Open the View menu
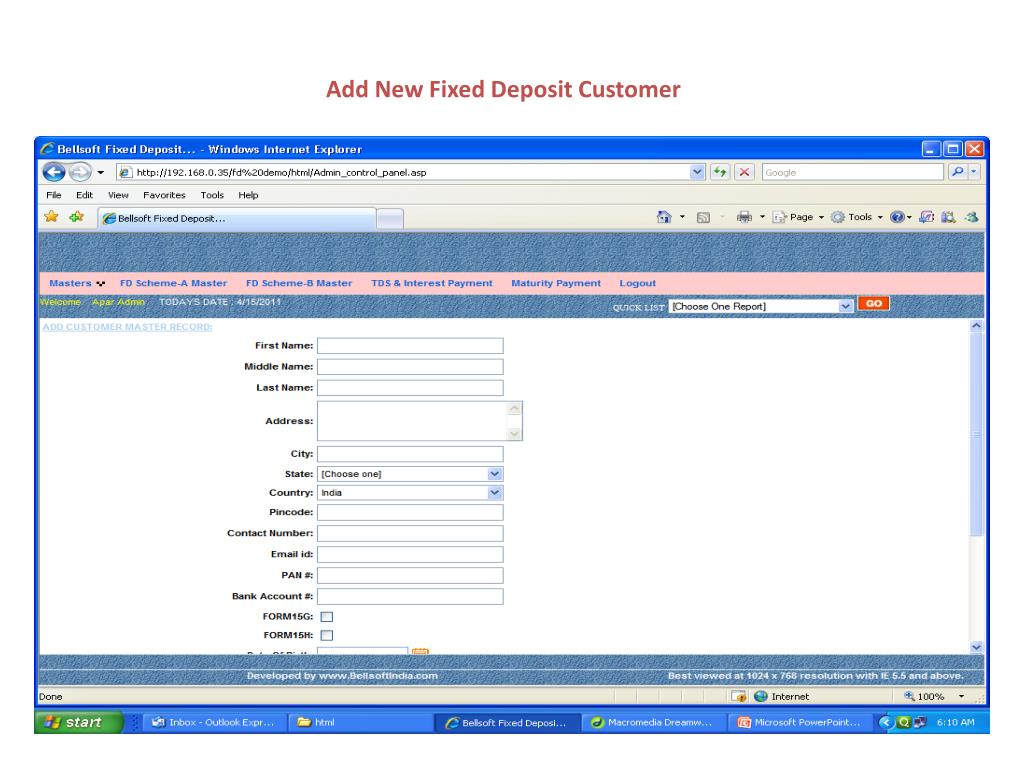Screen dimensions: 1024x768 coord(118,195)
